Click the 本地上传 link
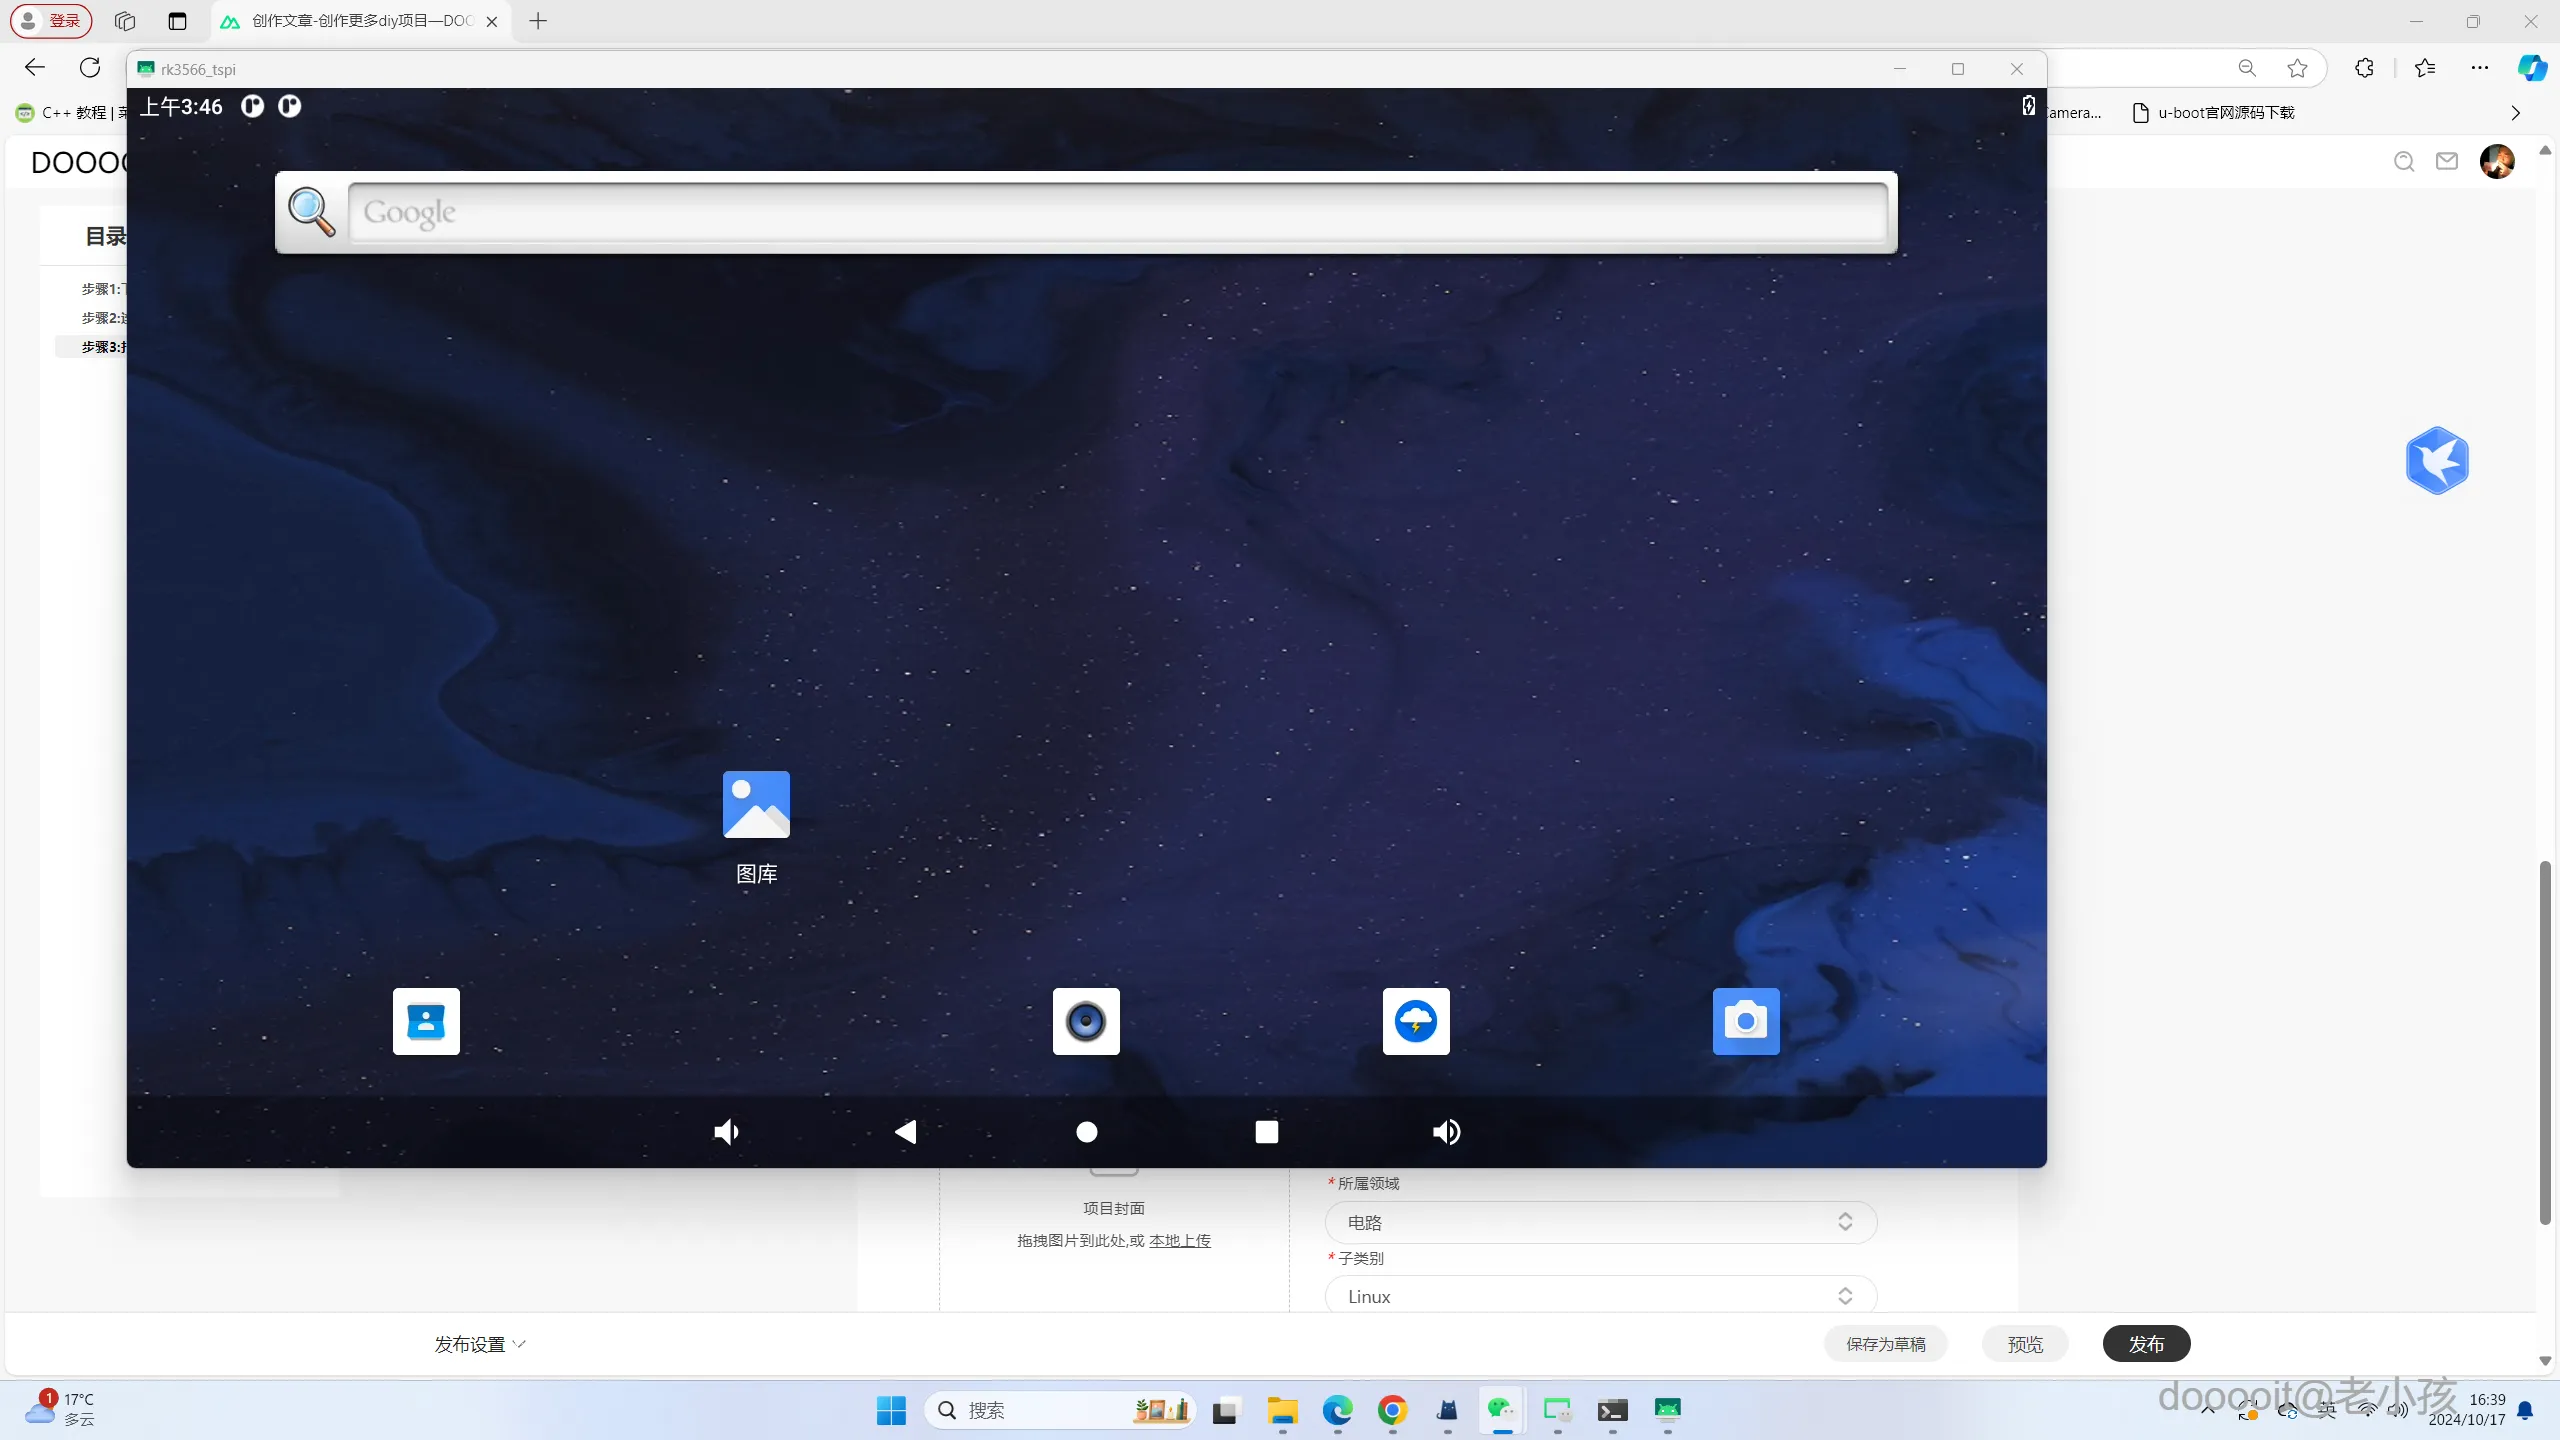The image size is (2560, 1440). (x=1180, y=1240)
